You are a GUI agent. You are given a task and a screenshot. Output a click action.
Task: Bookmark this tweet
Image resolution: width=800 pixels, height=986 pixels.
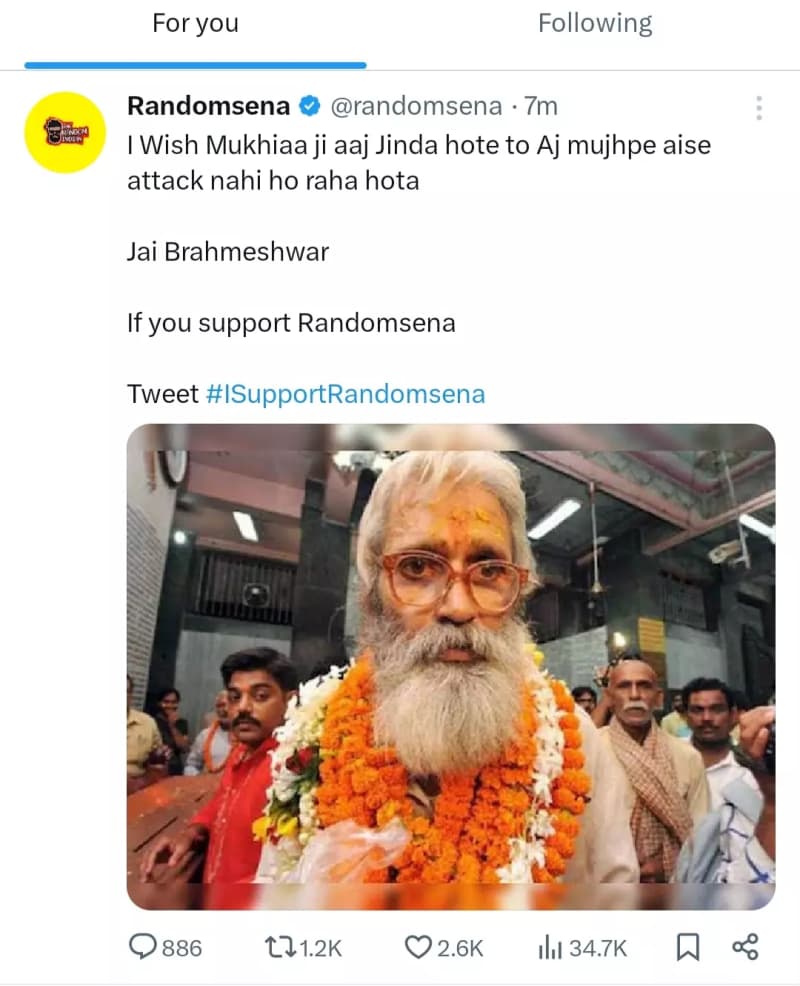[x=688, y=946]
